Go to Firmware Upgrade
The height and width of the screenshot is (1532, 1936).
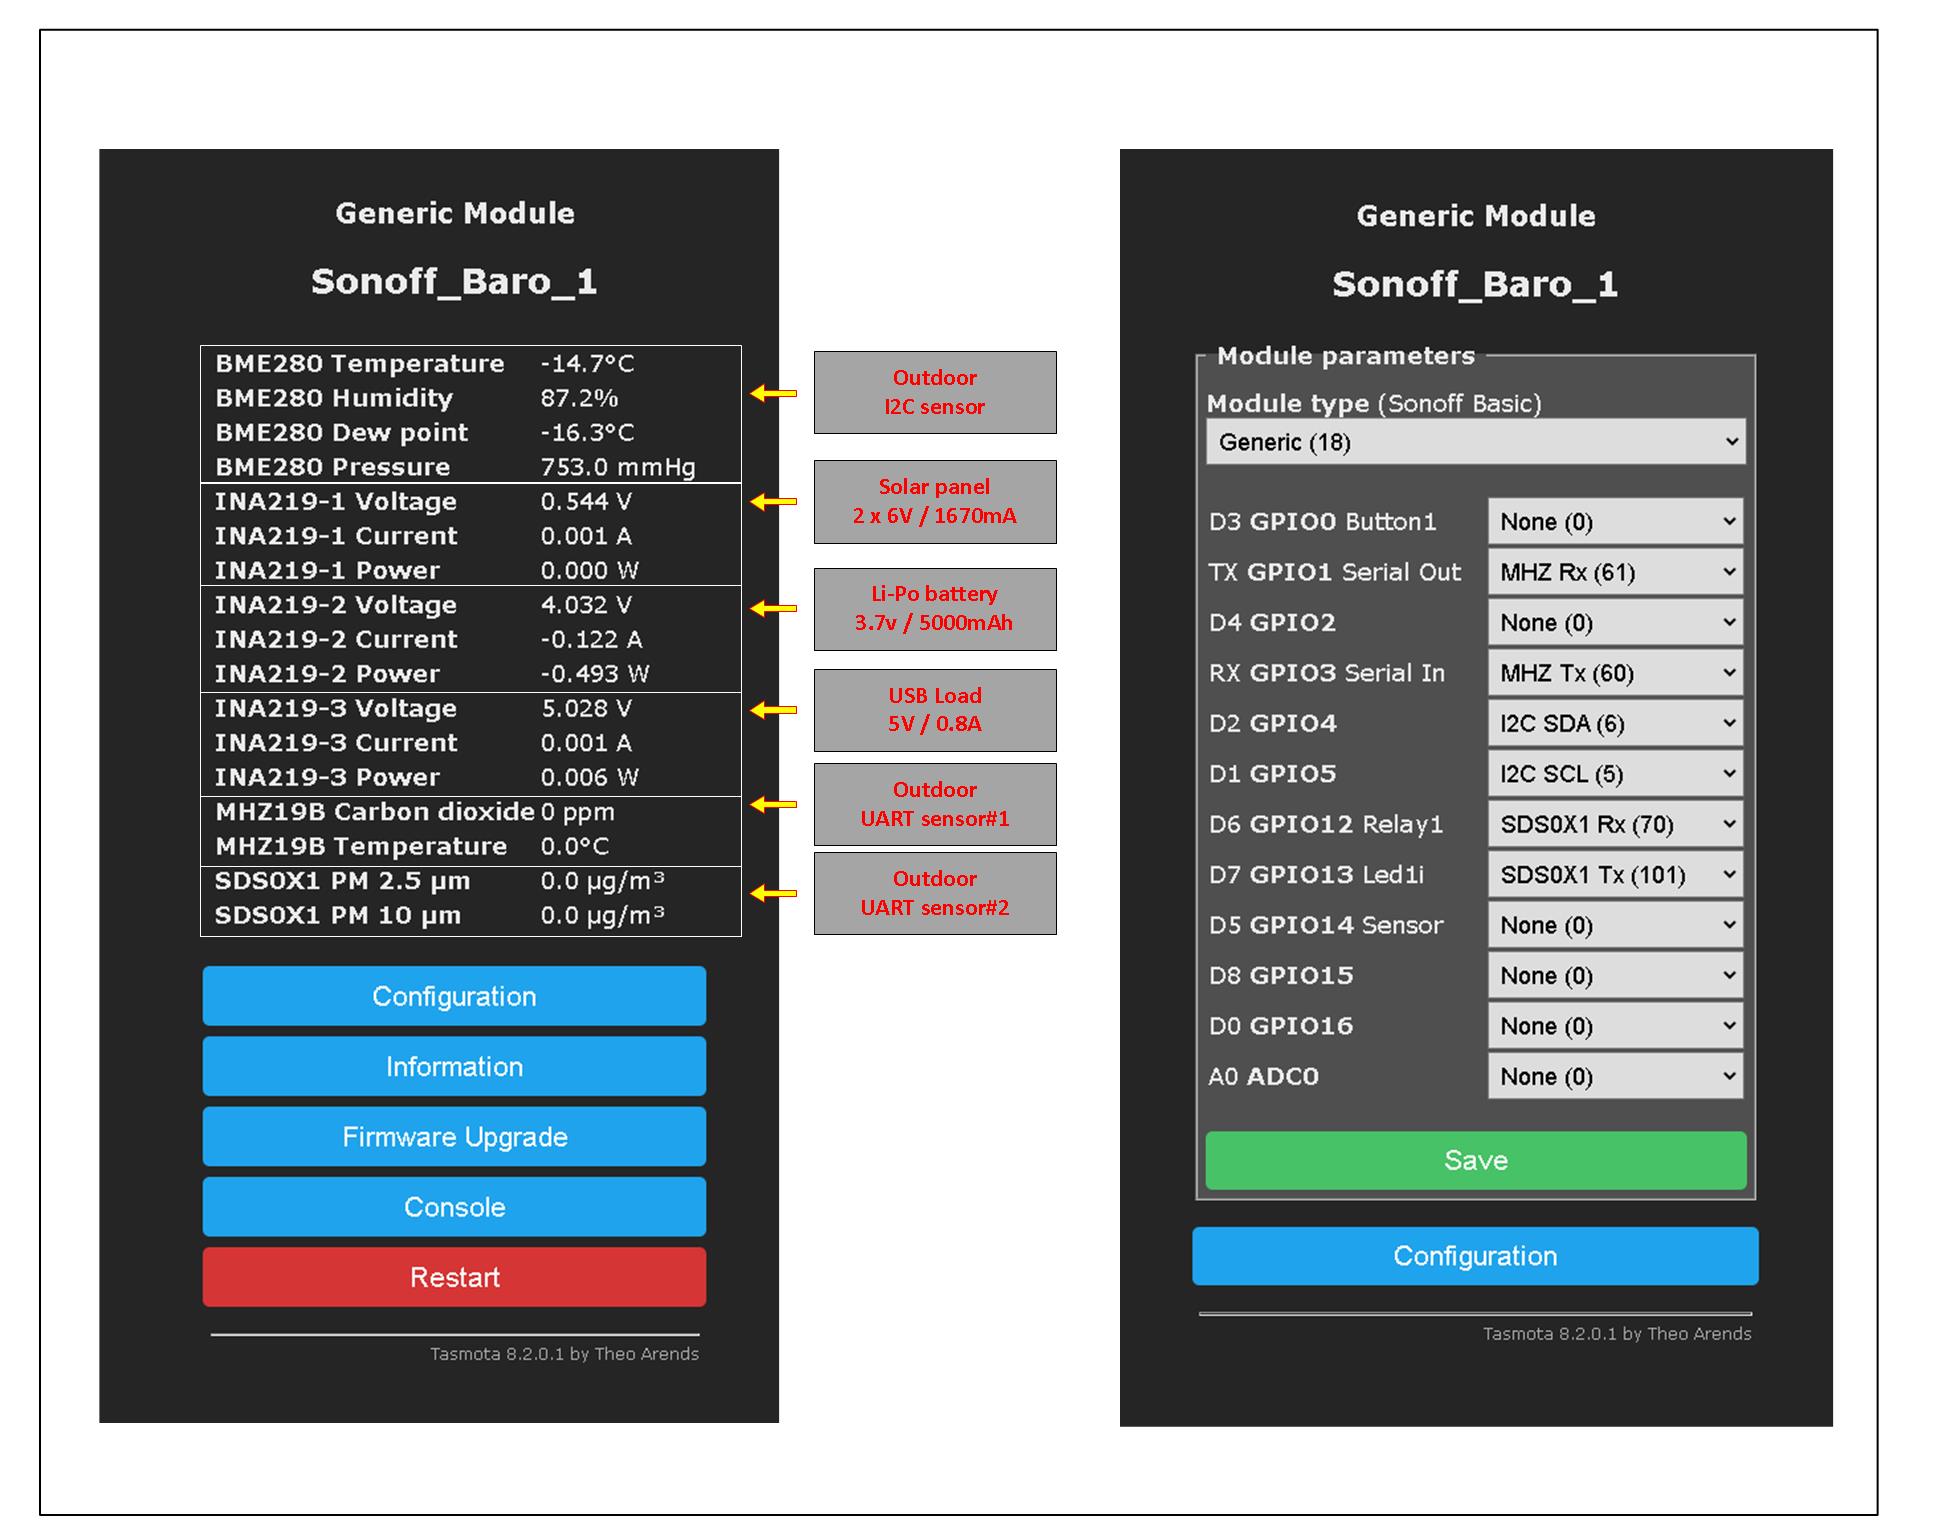click(454, 1137)
